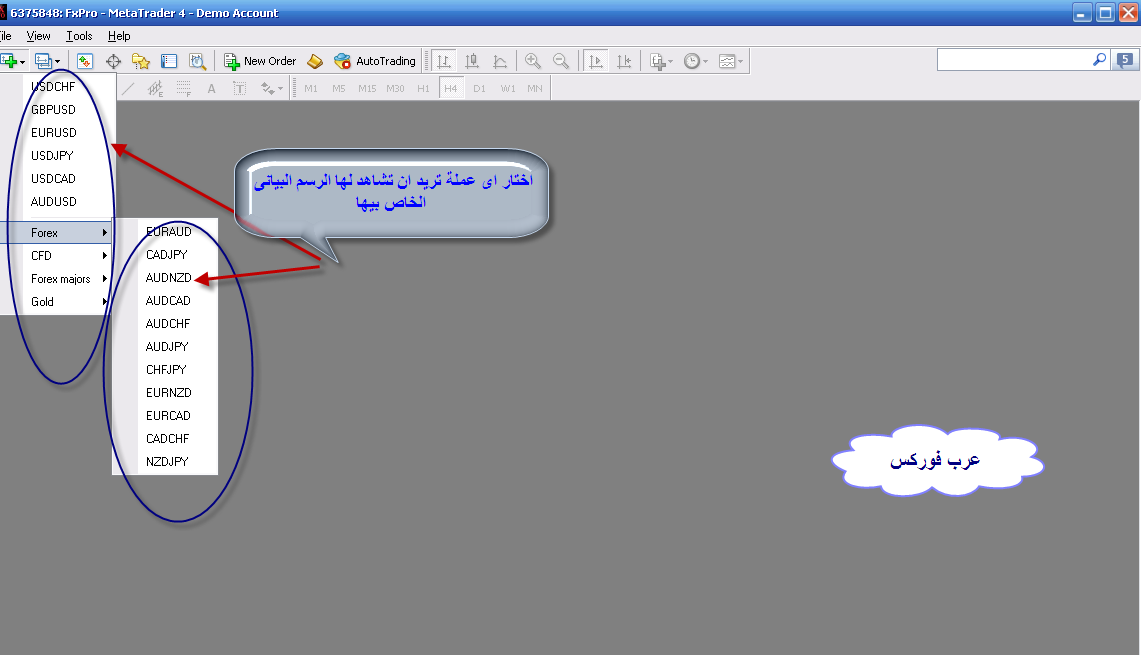Toggle the Chart Shift icon
1141x655 pixels.
click(x=624, y=61)
